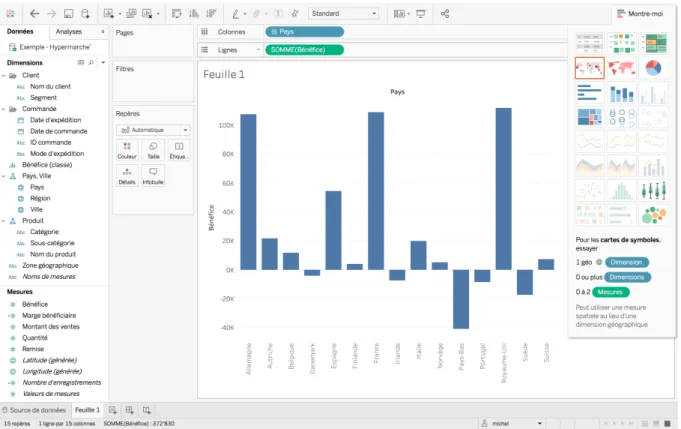Viewport: 681px width, 429px height.
Task: Add a new story from bottom tabs
Action: pos(146,410)
